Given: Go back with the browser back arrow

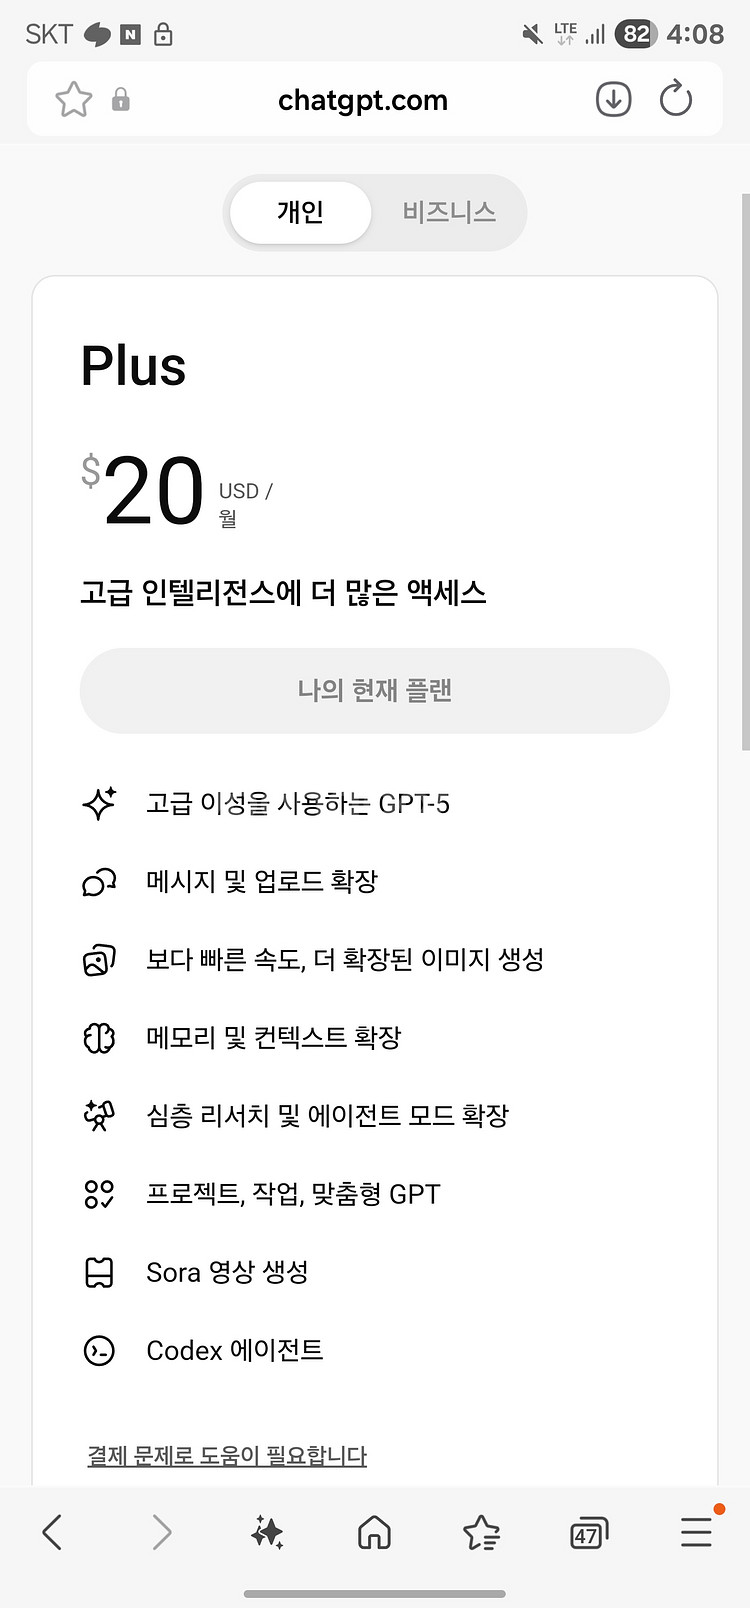Looking at the screenshot, I should pos(53,1532).
